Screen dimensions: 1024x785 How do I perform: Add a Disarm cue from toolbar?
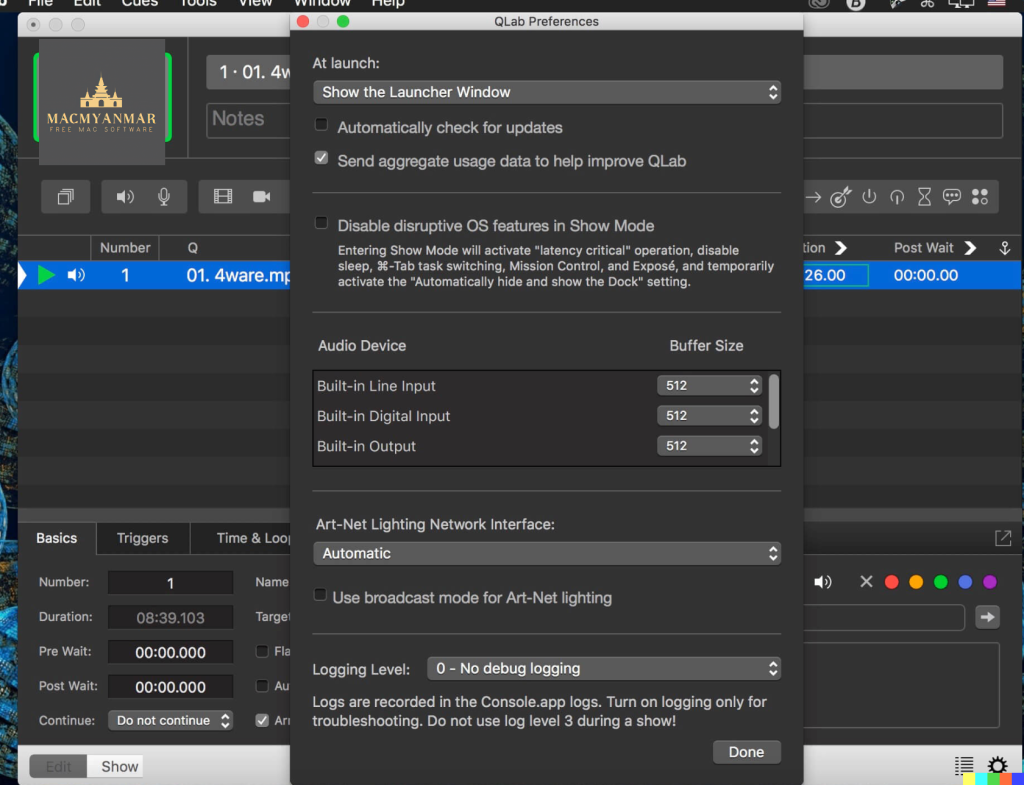pyautogui.click(x=897, y=197)
